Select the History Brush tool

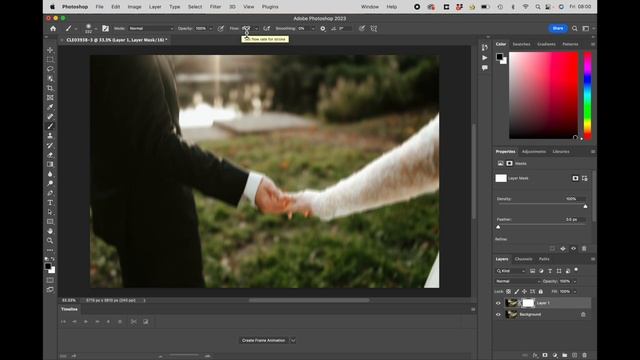click(50, 145)
